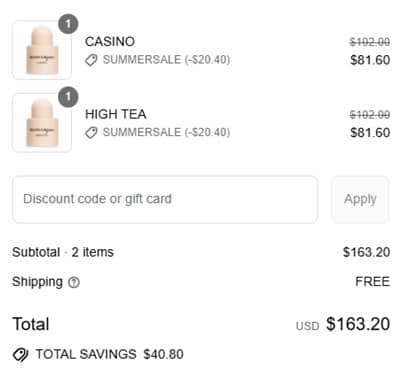This screenshot has width=400, height=377.
Task: Apply the discount code
Action: pyautogui.click(x=360, y=200)
